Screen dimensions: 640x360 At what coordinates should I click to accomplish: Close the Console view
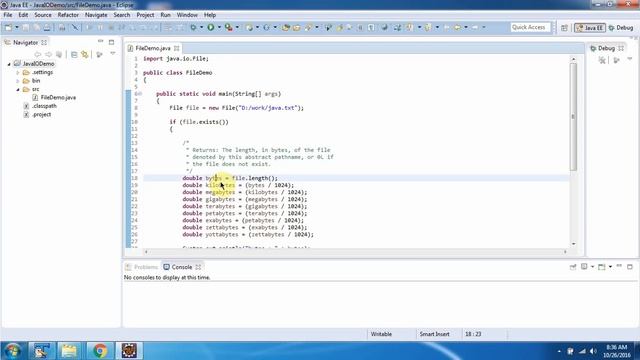[198, 267]
